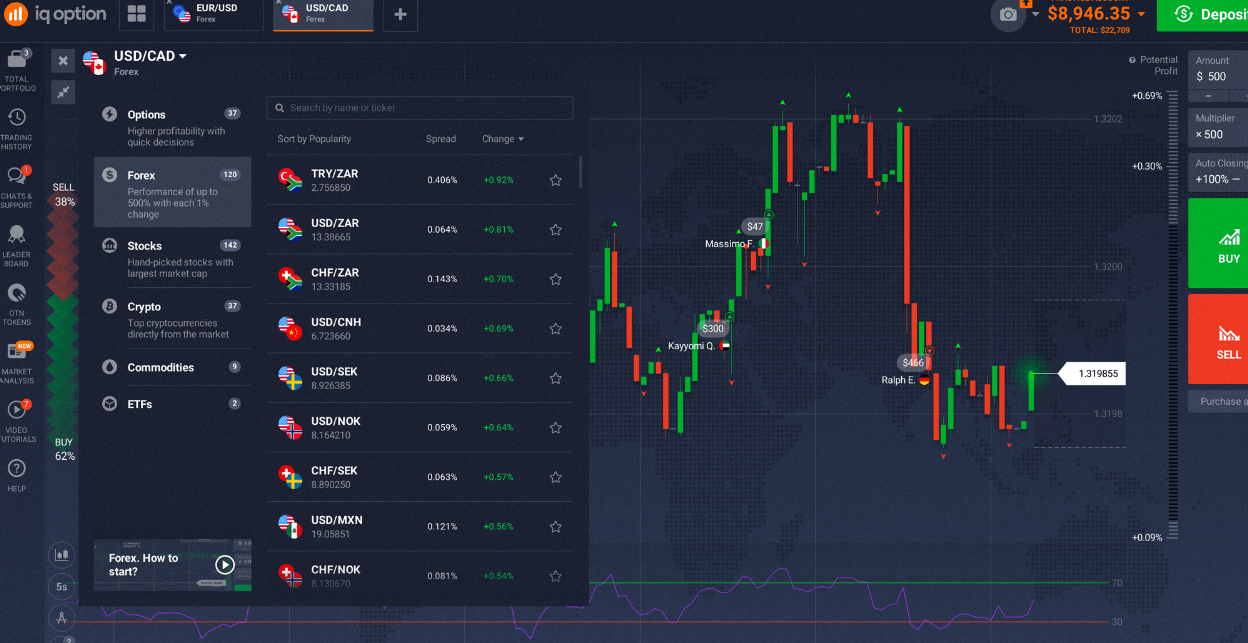The height and width of the screenshot is (643, 1248).
Task: Select the USD/CNH asset row
Action: coord(420,328)
